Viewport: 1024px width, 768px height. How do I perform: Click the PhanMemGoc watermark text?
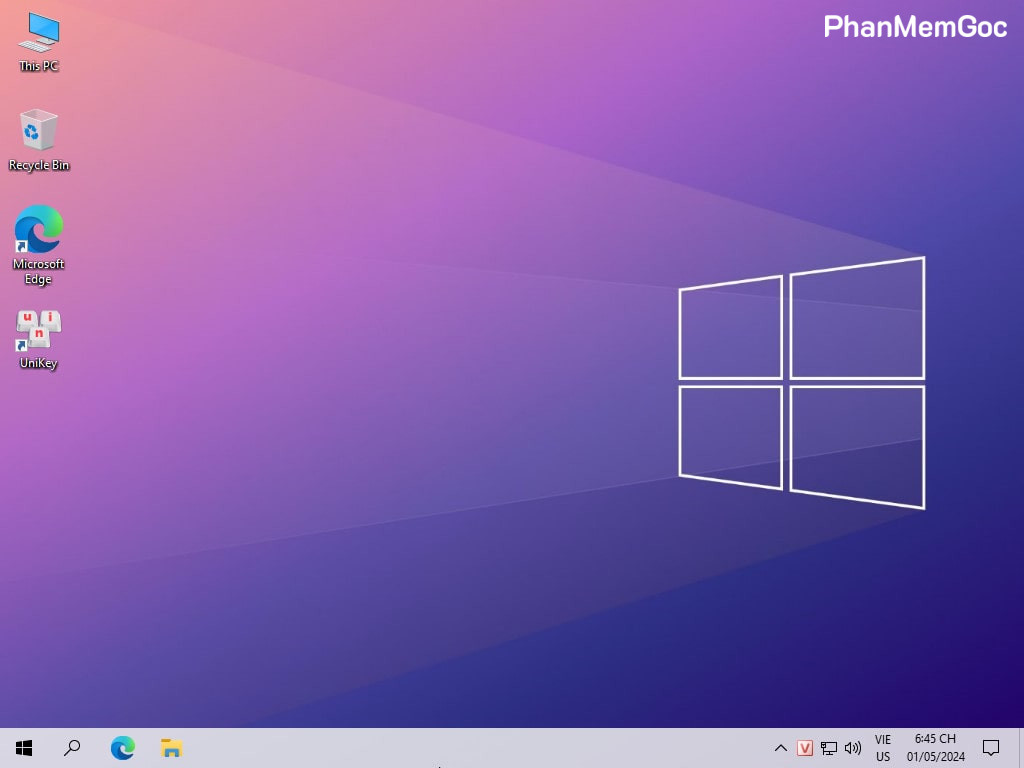(x=915, y=27)
